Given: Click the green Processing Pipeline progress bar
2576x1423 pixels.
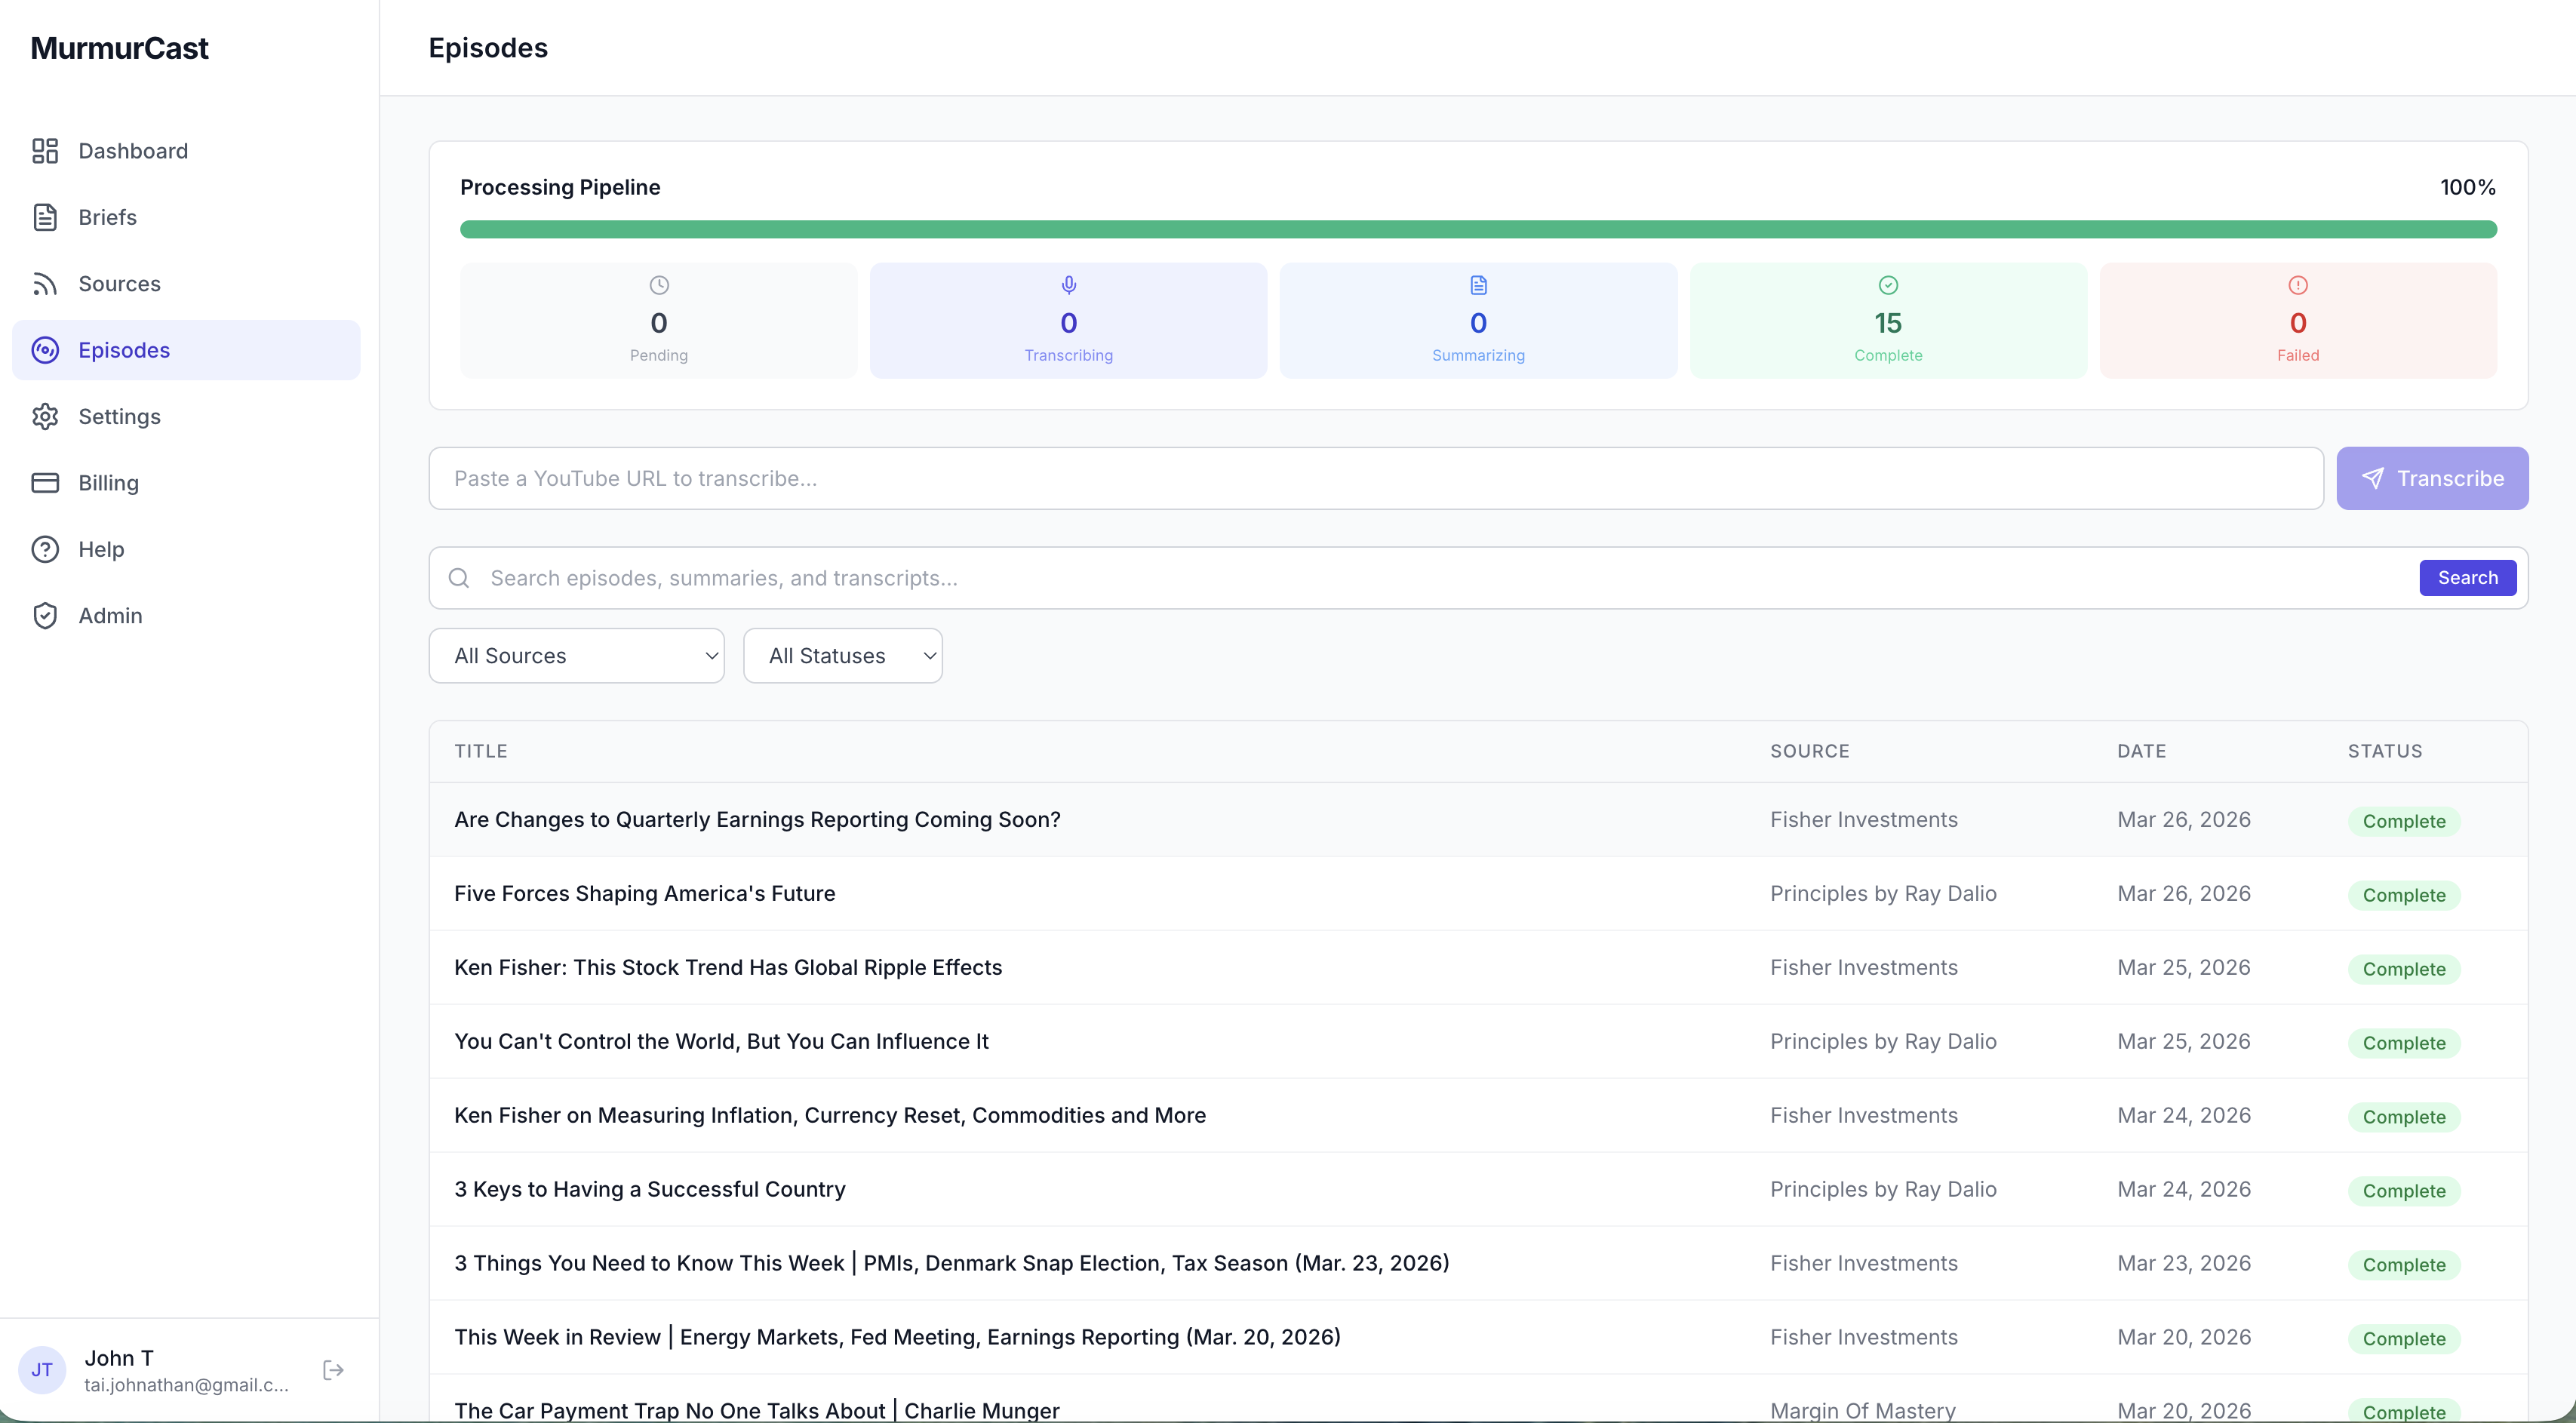Looking at the screenshot, I should pyautogui.click(x=1477, y=230).
